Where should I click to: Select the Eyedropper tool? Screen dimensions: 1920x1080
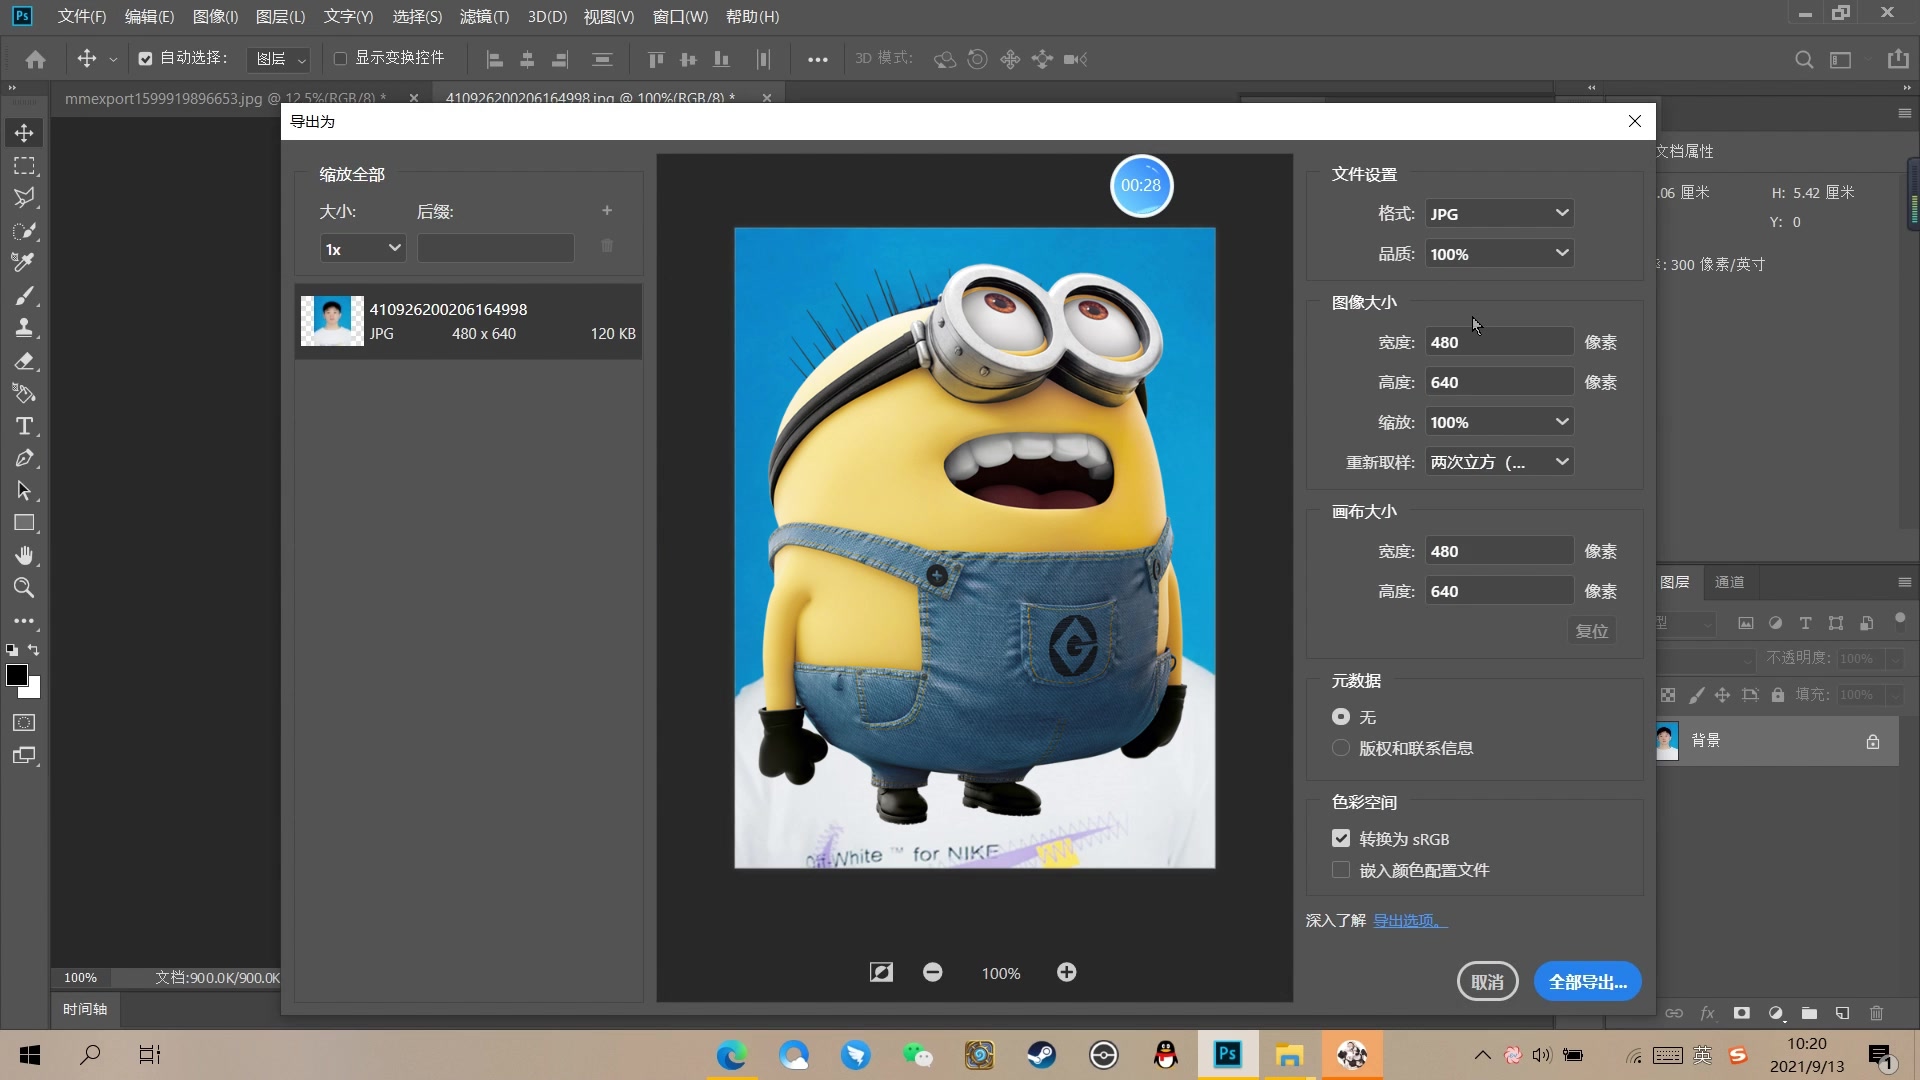click(x=24, y=263)
